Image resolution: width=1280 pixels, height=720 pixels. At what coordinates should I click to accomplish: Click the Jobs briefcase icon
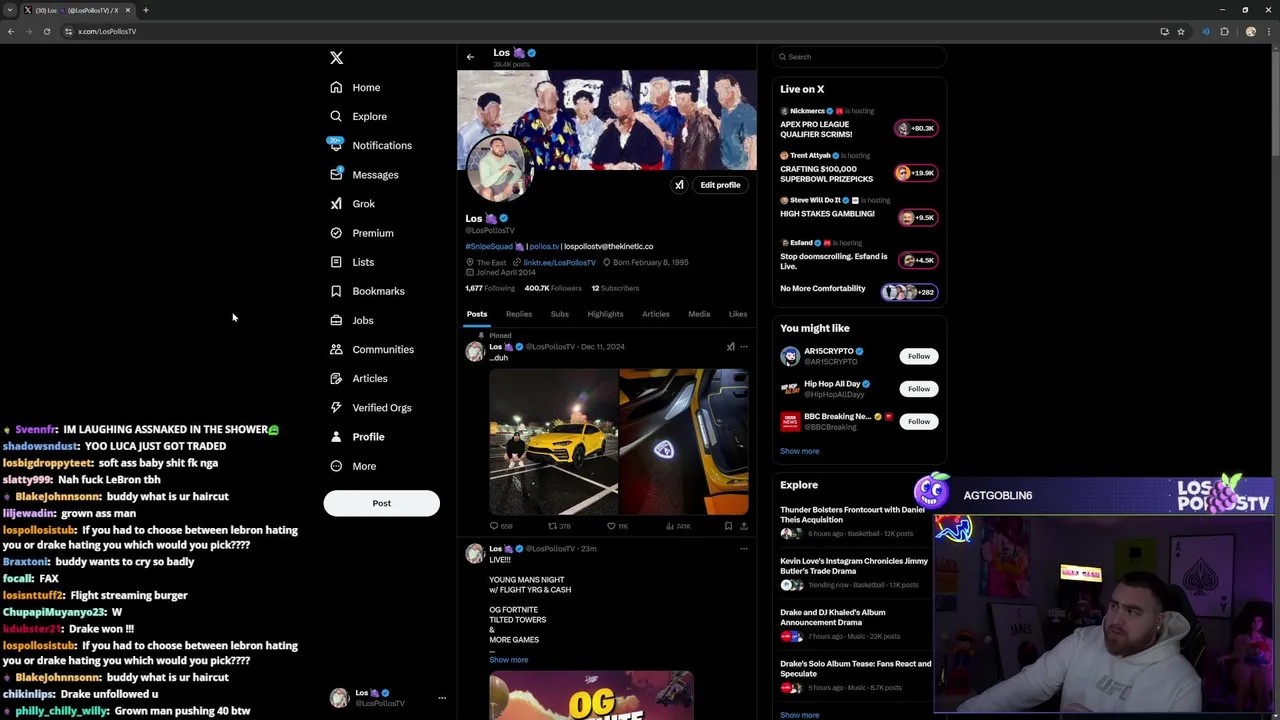coord(336,320)
